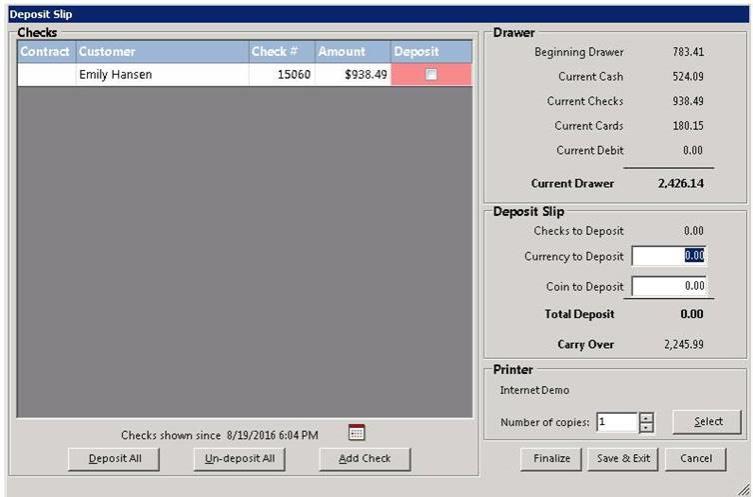Focus the Currency to Deposit field
The width and height of the screenshot is (753, 497).
[670, 256]
